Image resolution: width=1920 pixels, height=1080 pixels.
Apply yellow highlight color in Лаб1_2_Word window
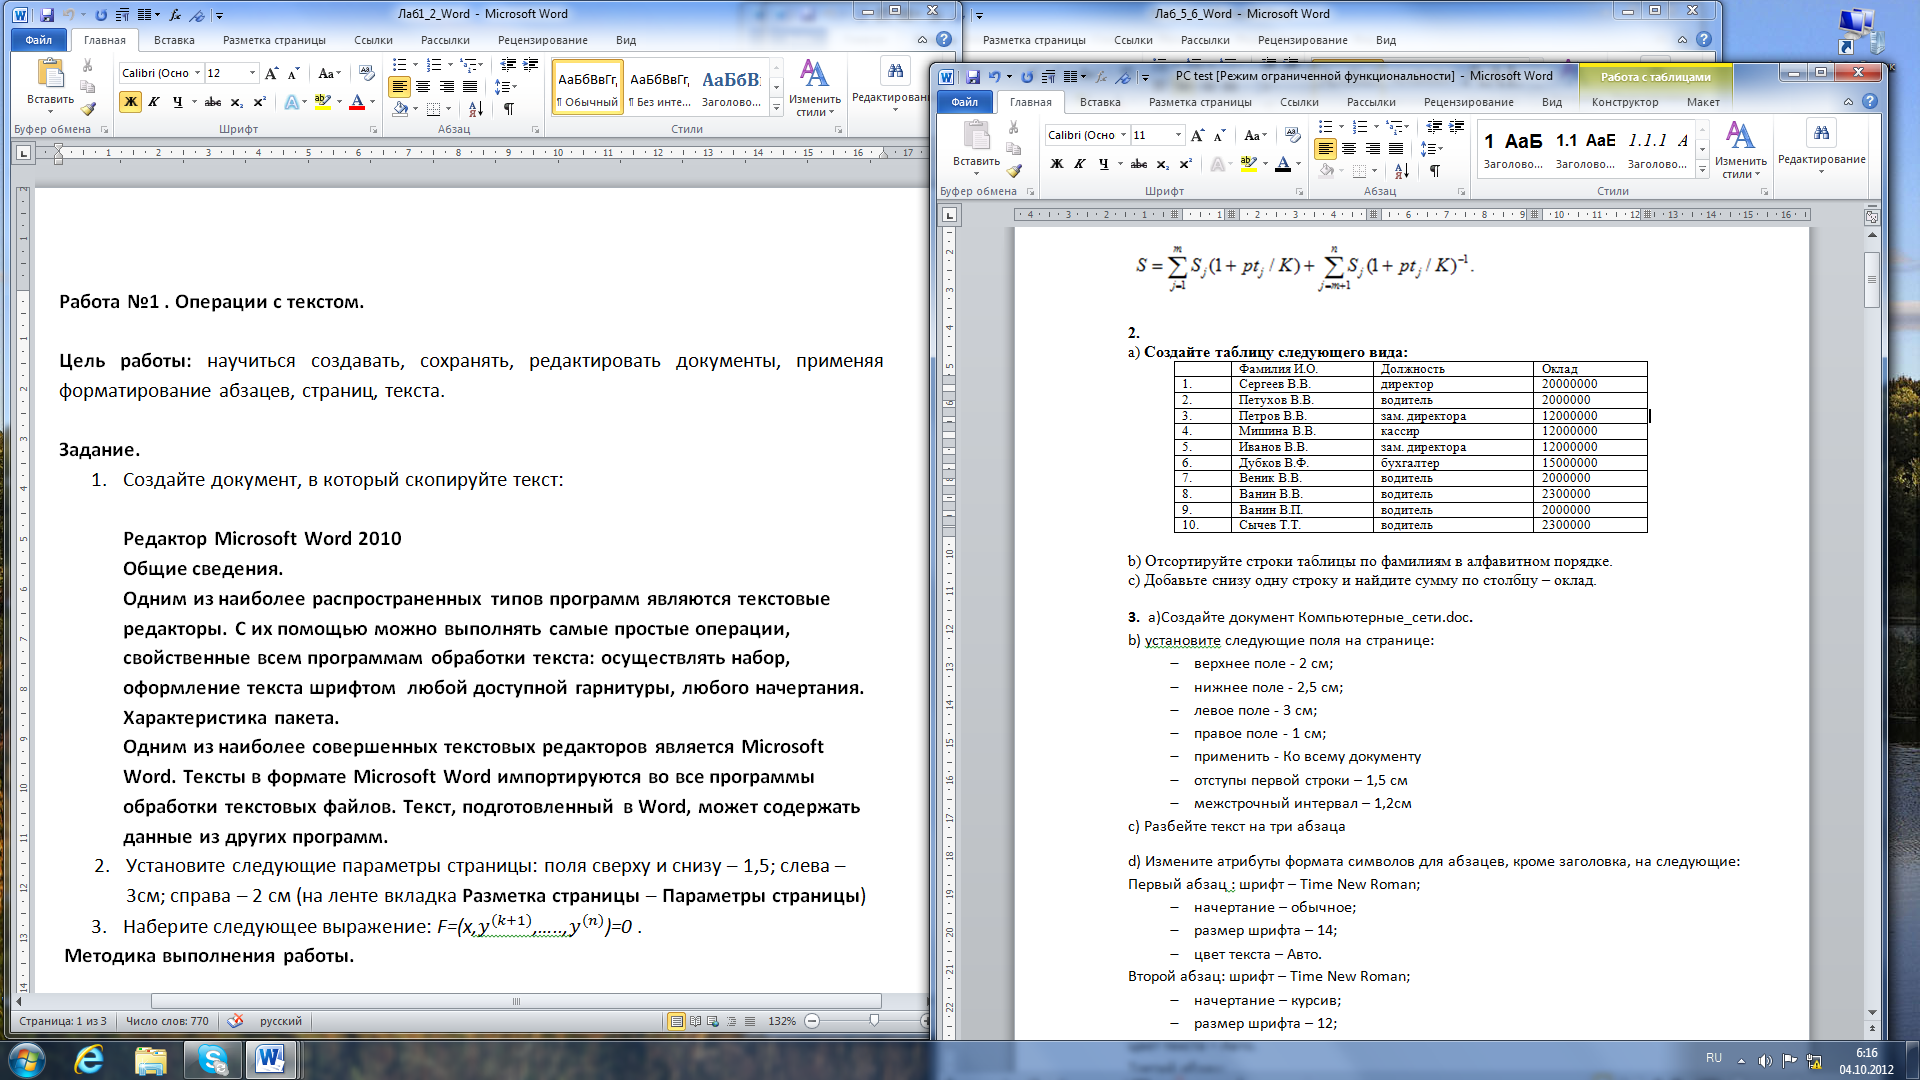click(322, 102)
